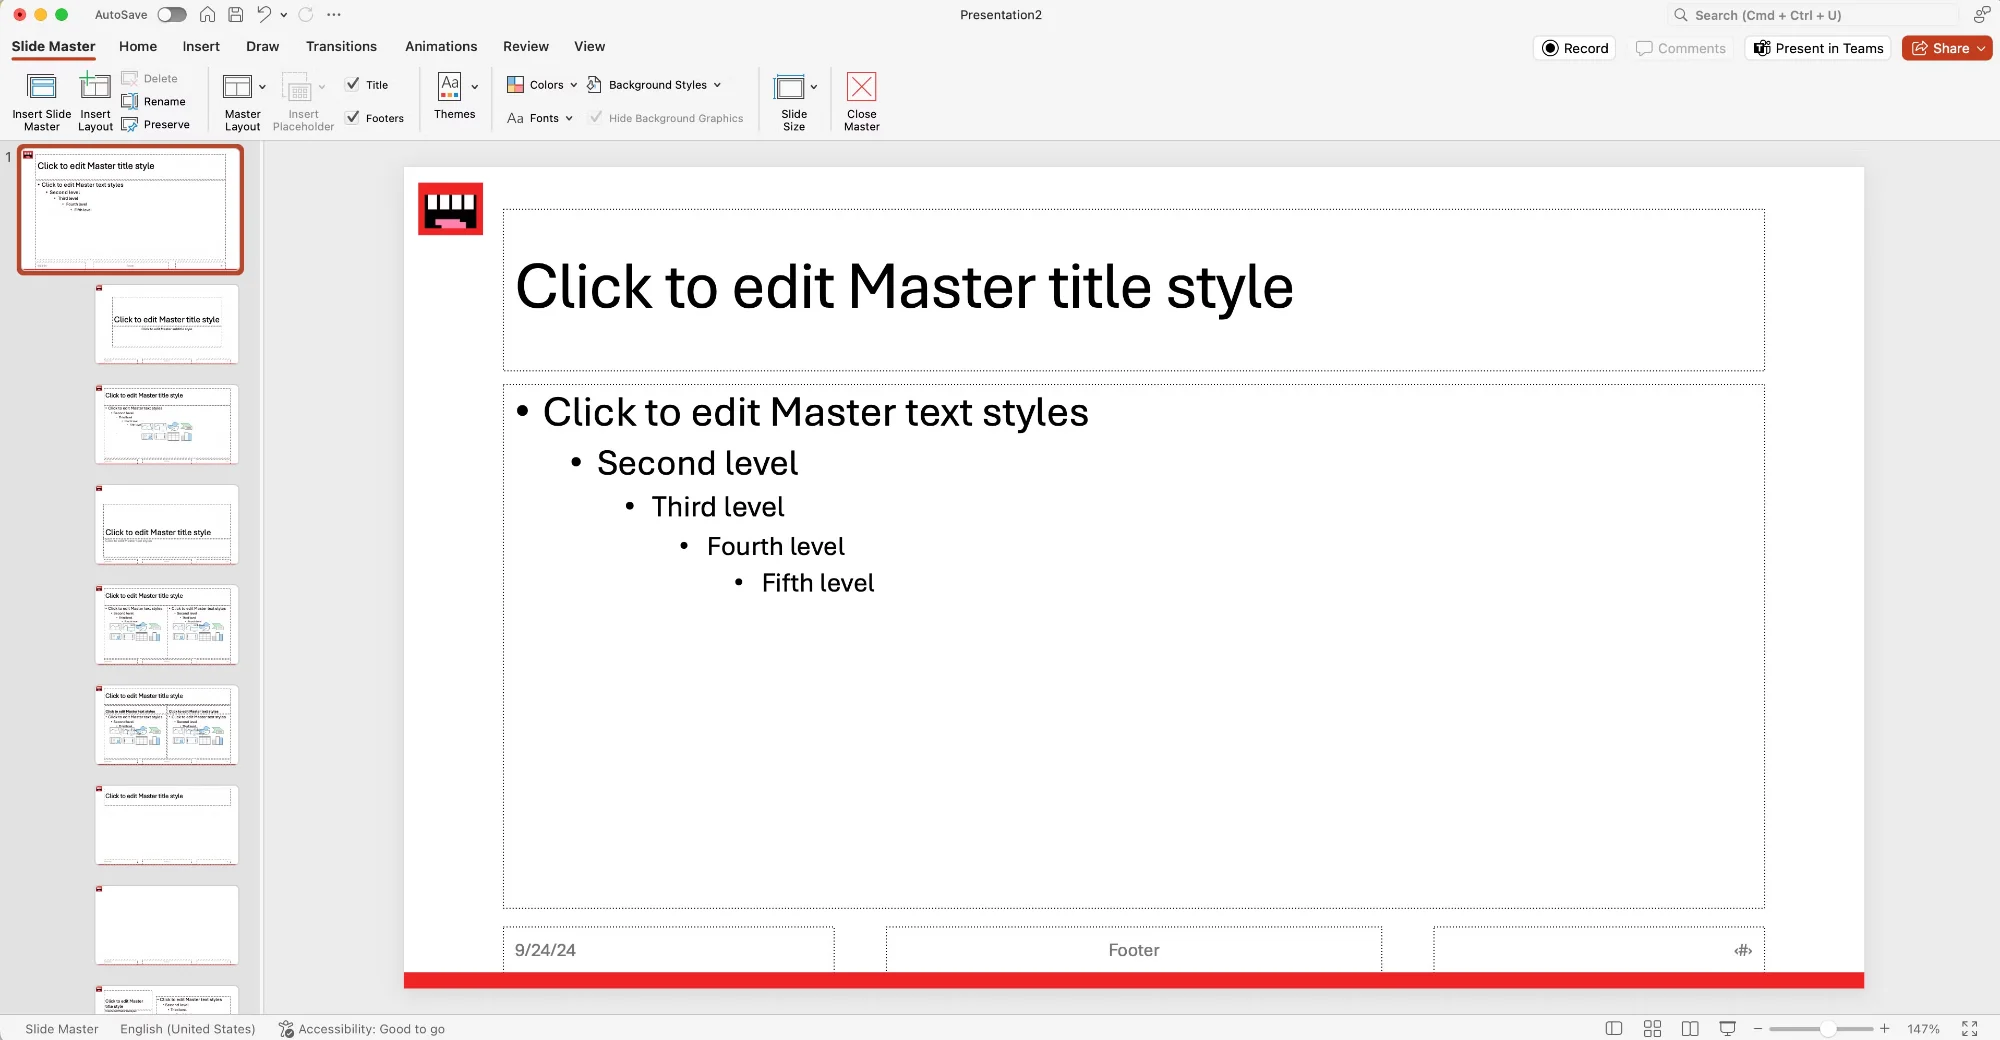The image size is (2000, 1040).
Task: Toggle Hide Background Graphics checkbox
Action: (x=596, y=117)
